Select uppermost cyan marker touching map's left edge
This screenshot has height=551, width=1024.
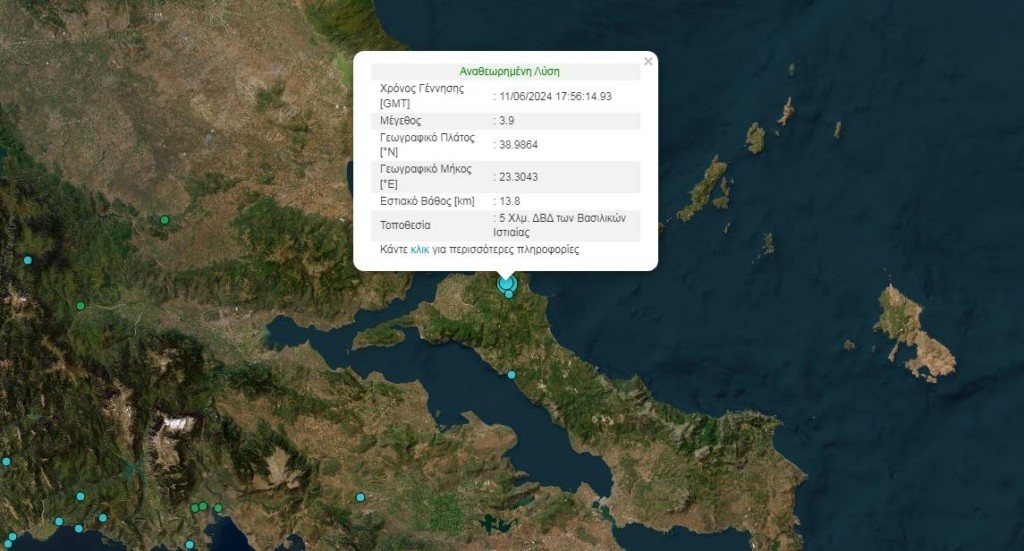[x=5, y=462]
